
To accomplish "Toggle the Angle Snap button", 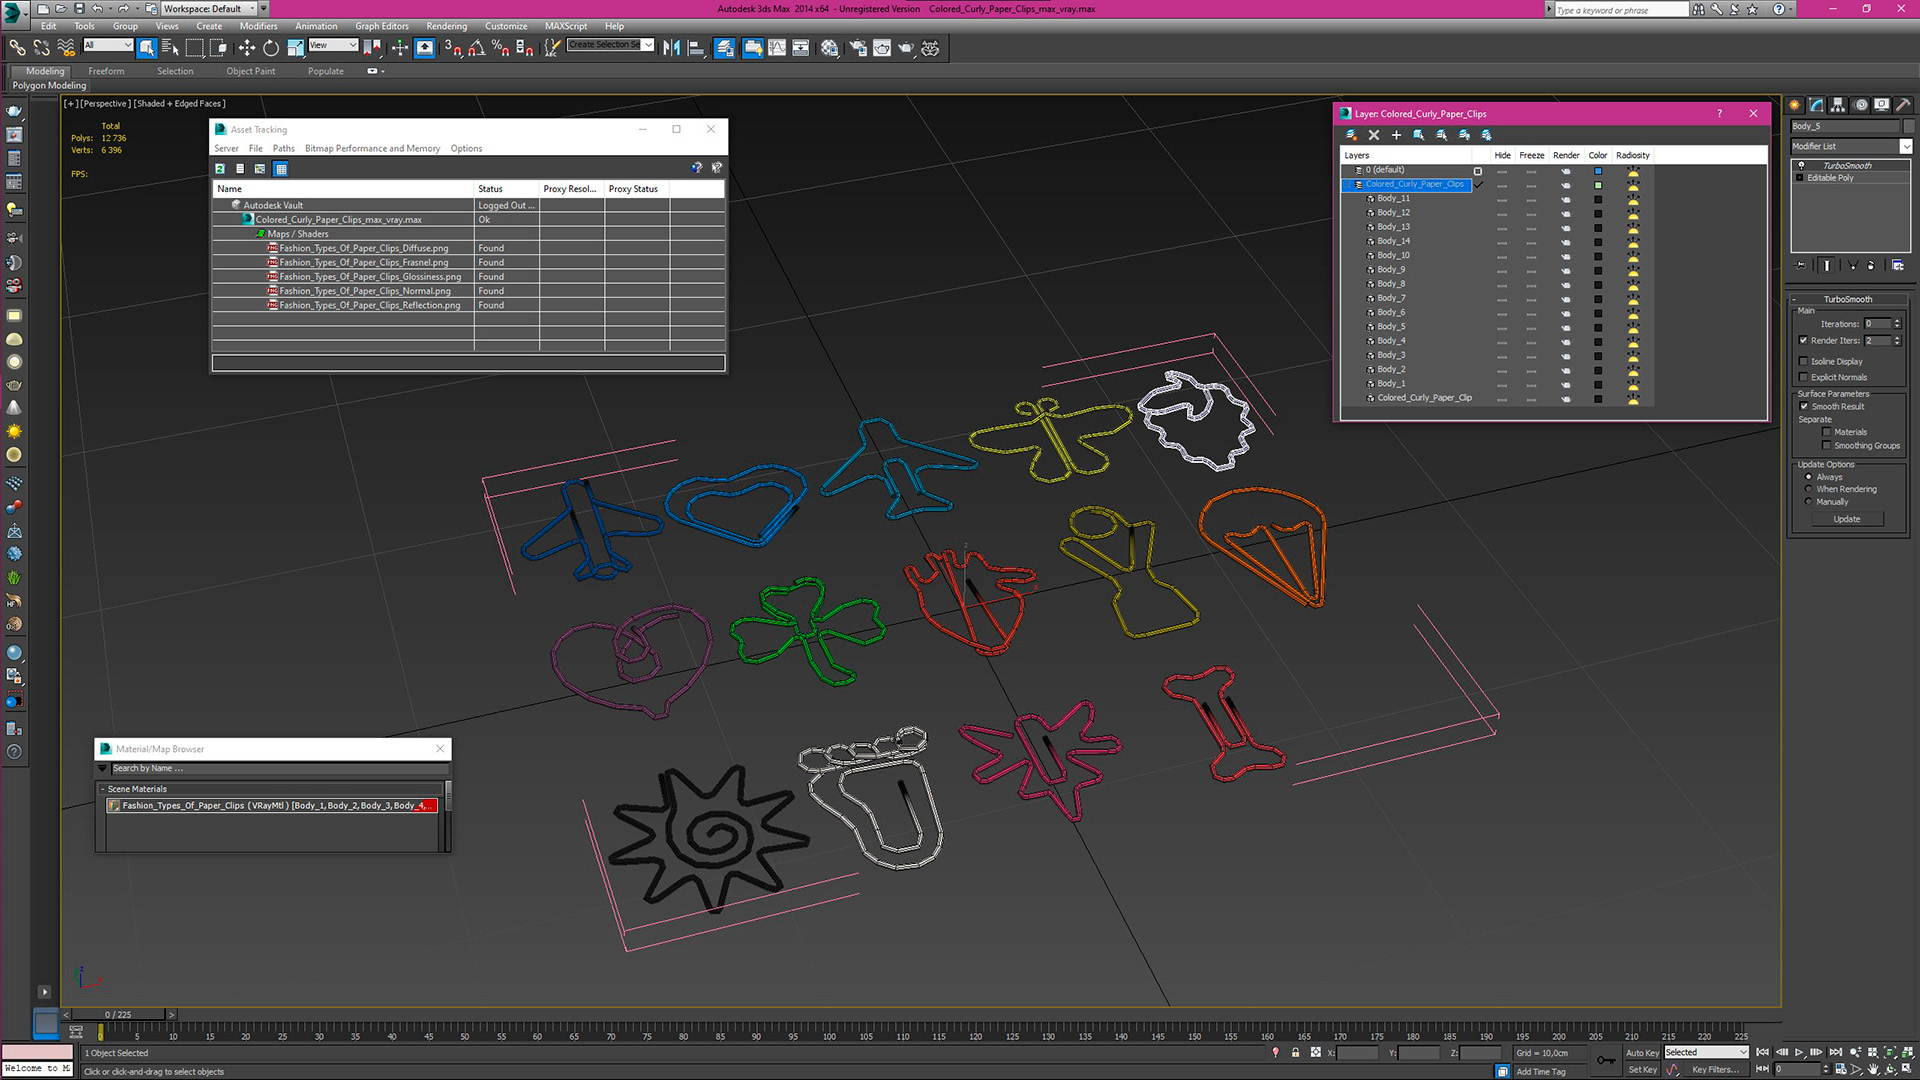I will [x=476, y=48].
